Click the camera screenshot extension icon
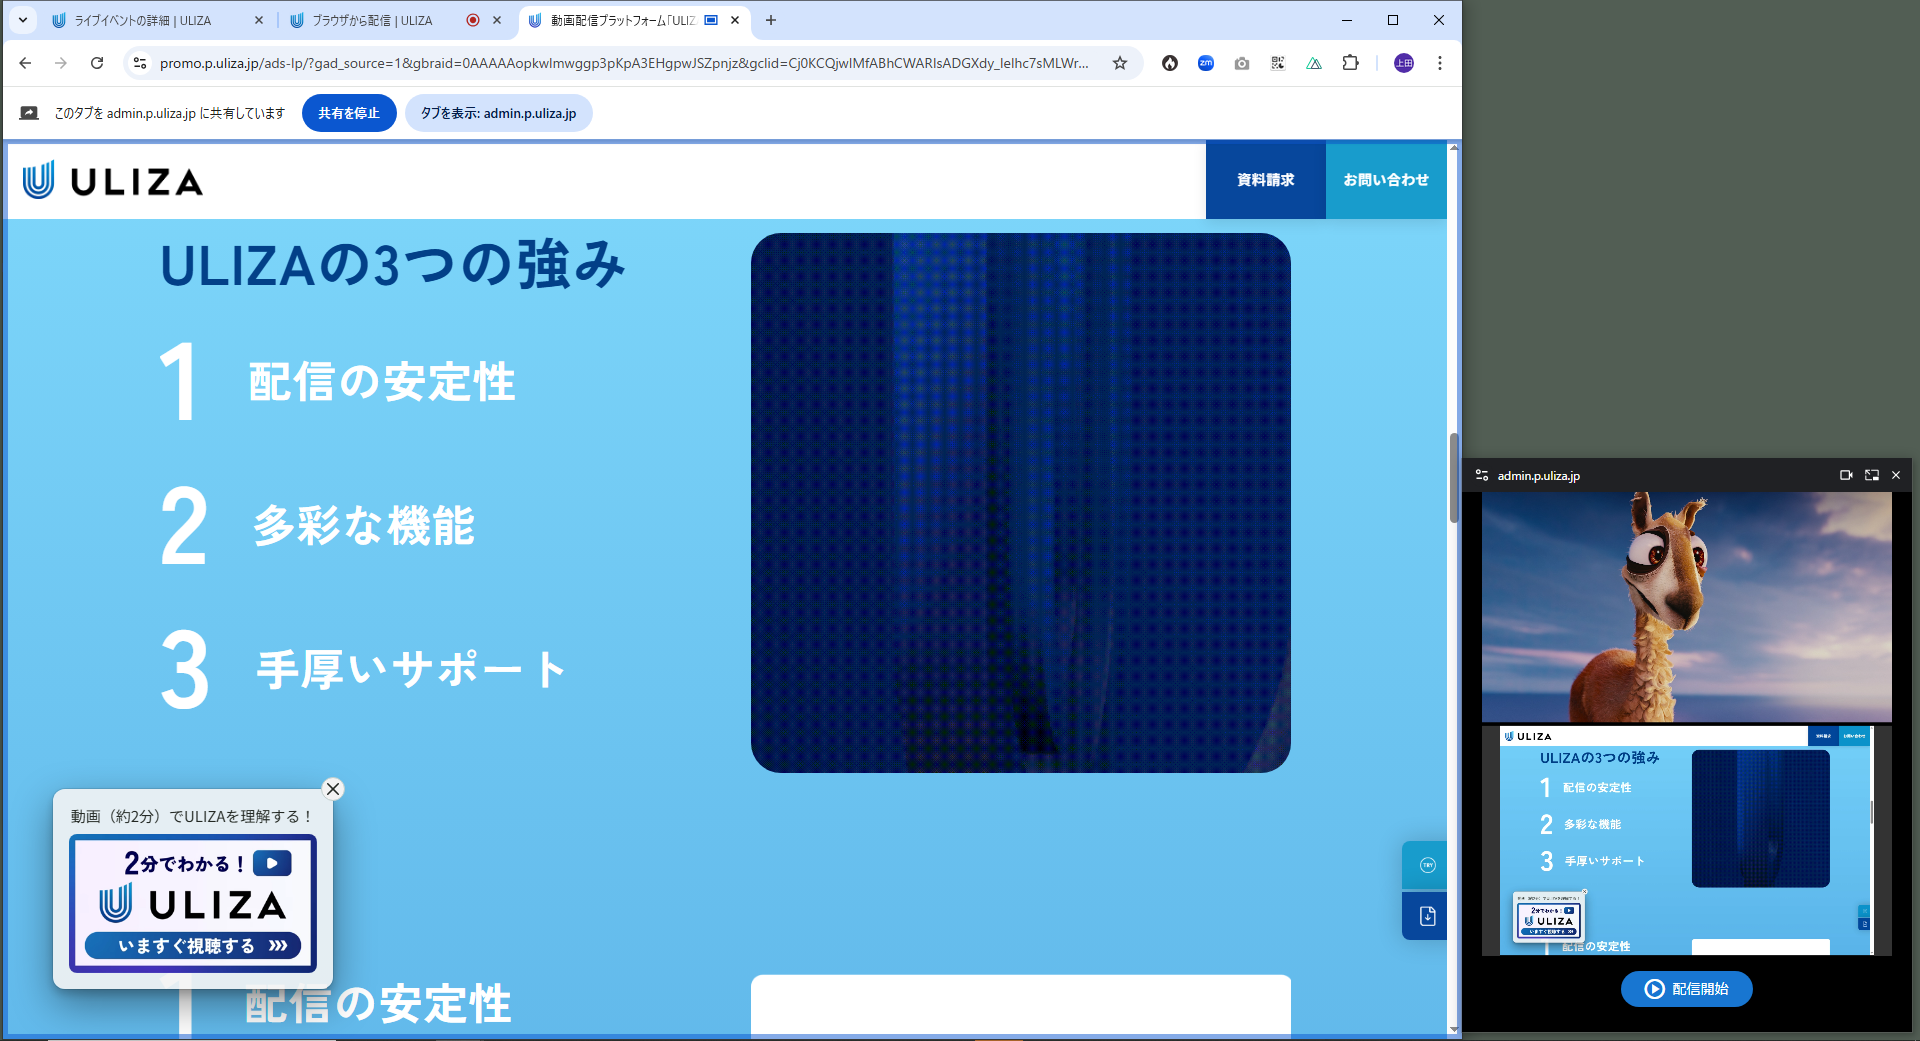The height and width of the screenshot is (1041, 1920). (1242, 63)
